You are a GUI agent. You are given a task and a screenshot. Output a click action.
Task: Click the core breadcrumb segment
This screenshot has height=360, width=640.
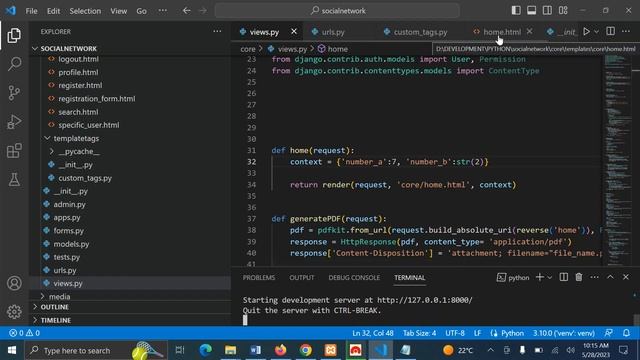tap(248, 49)
